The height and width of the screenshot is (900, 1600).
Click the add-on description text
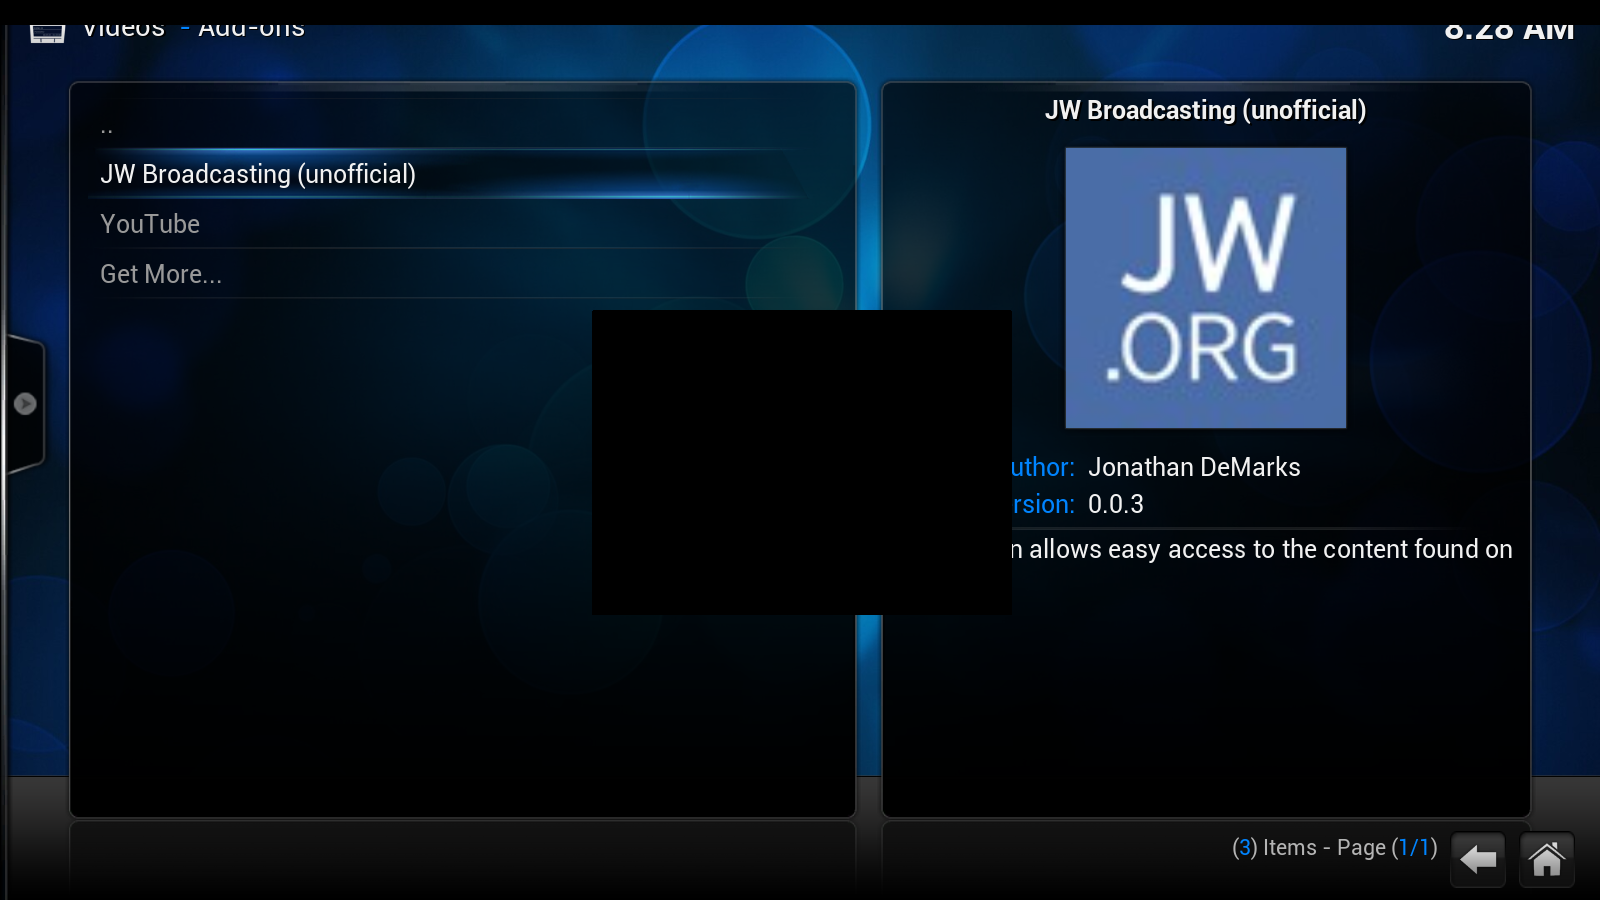(1261, 549)
